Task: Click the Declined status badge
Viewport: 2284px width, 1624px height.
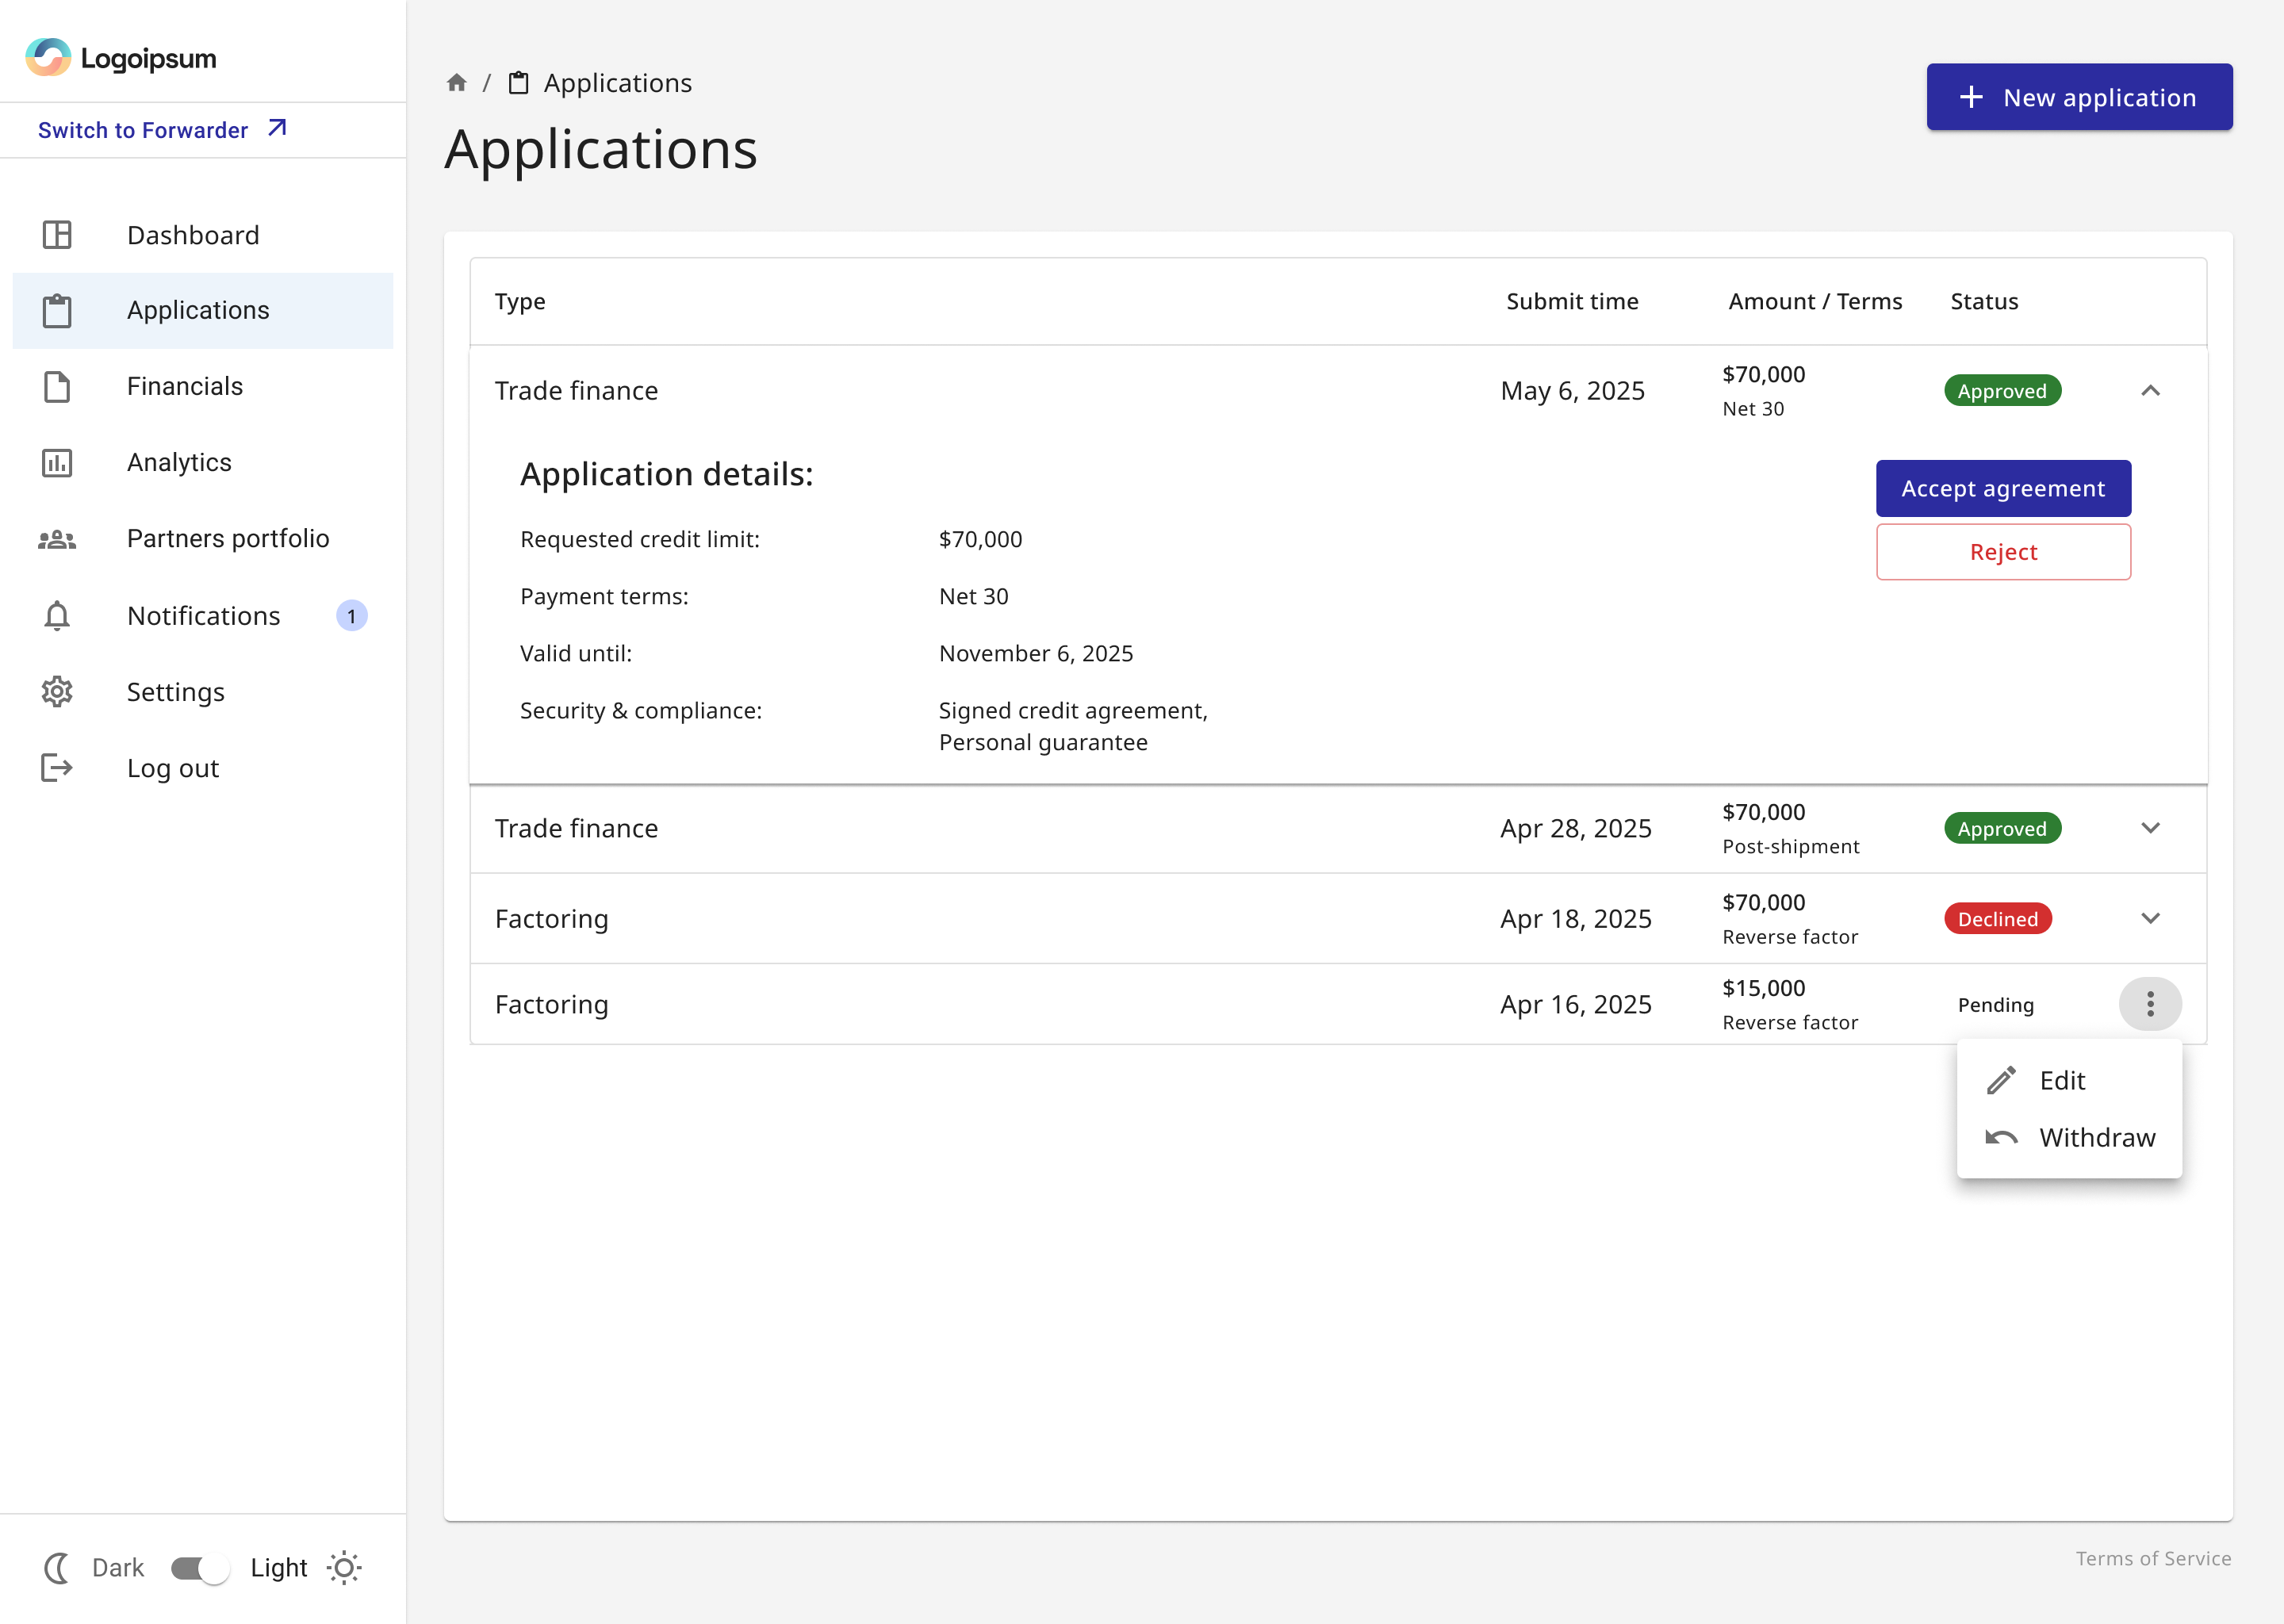Action: tap(1997, 919)
